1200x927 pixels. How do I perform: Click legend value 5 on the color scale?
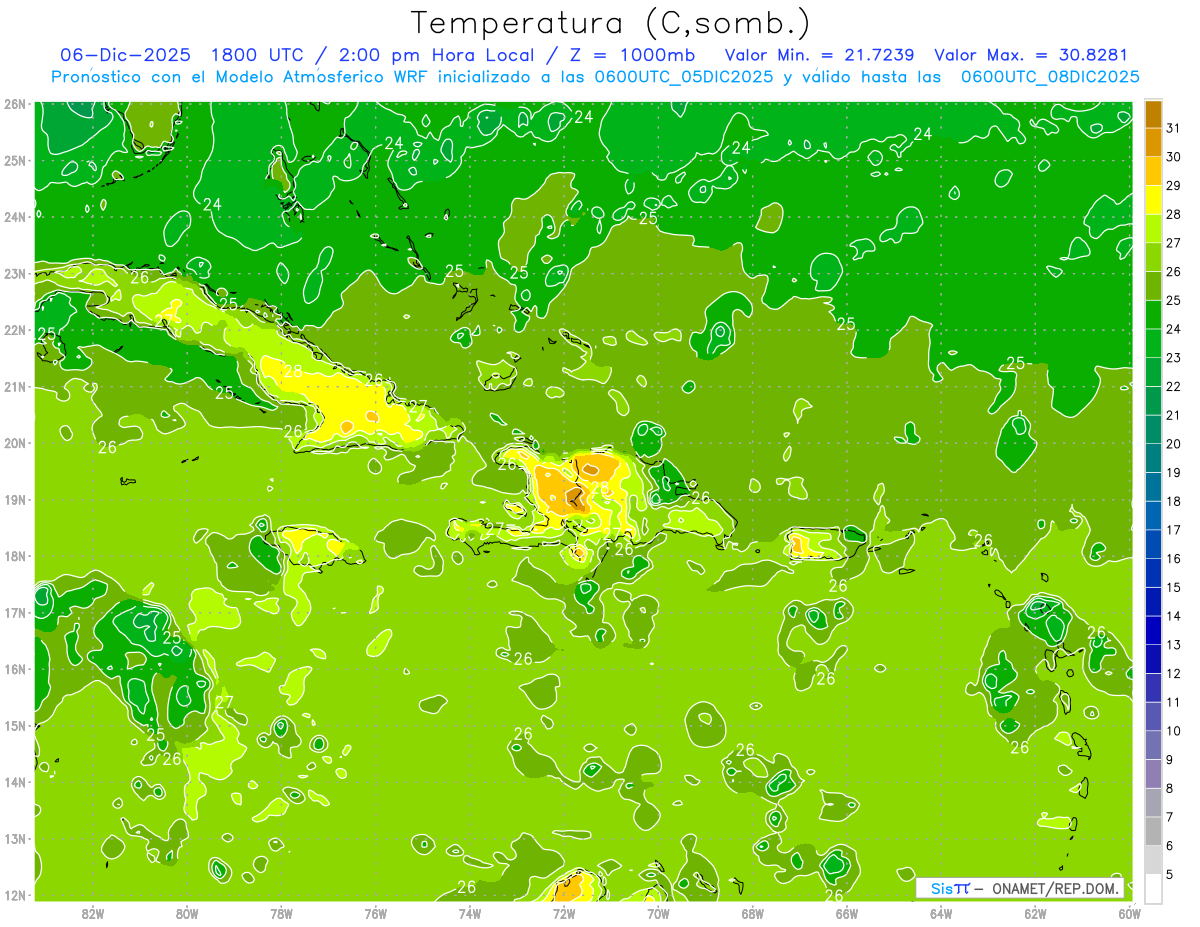1170,874
